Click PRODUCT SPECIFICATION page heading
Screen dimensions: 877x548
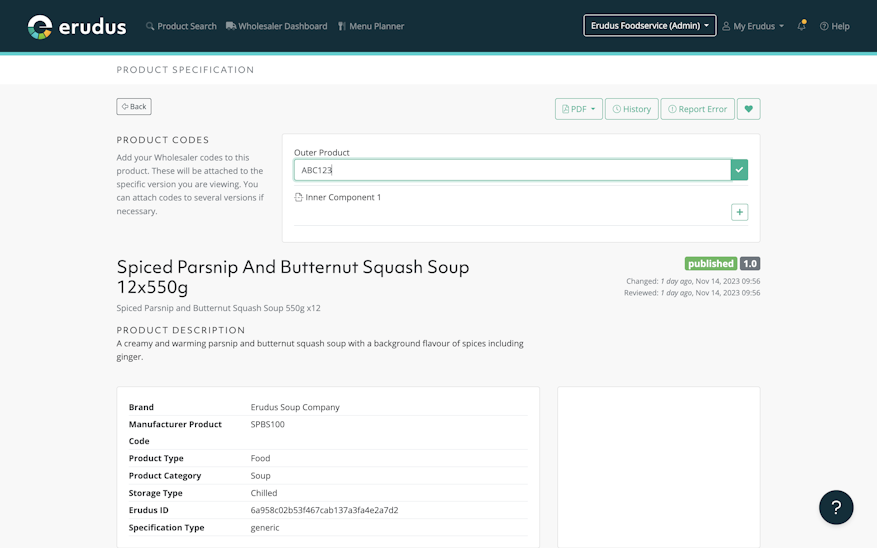185,70
